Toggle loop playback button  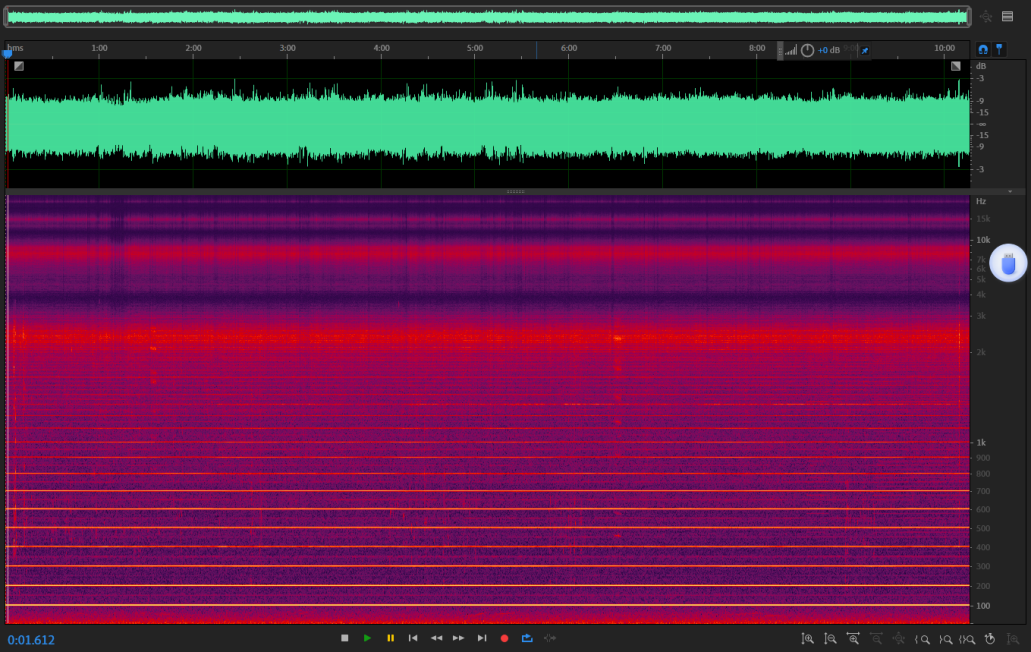(527, 638)
